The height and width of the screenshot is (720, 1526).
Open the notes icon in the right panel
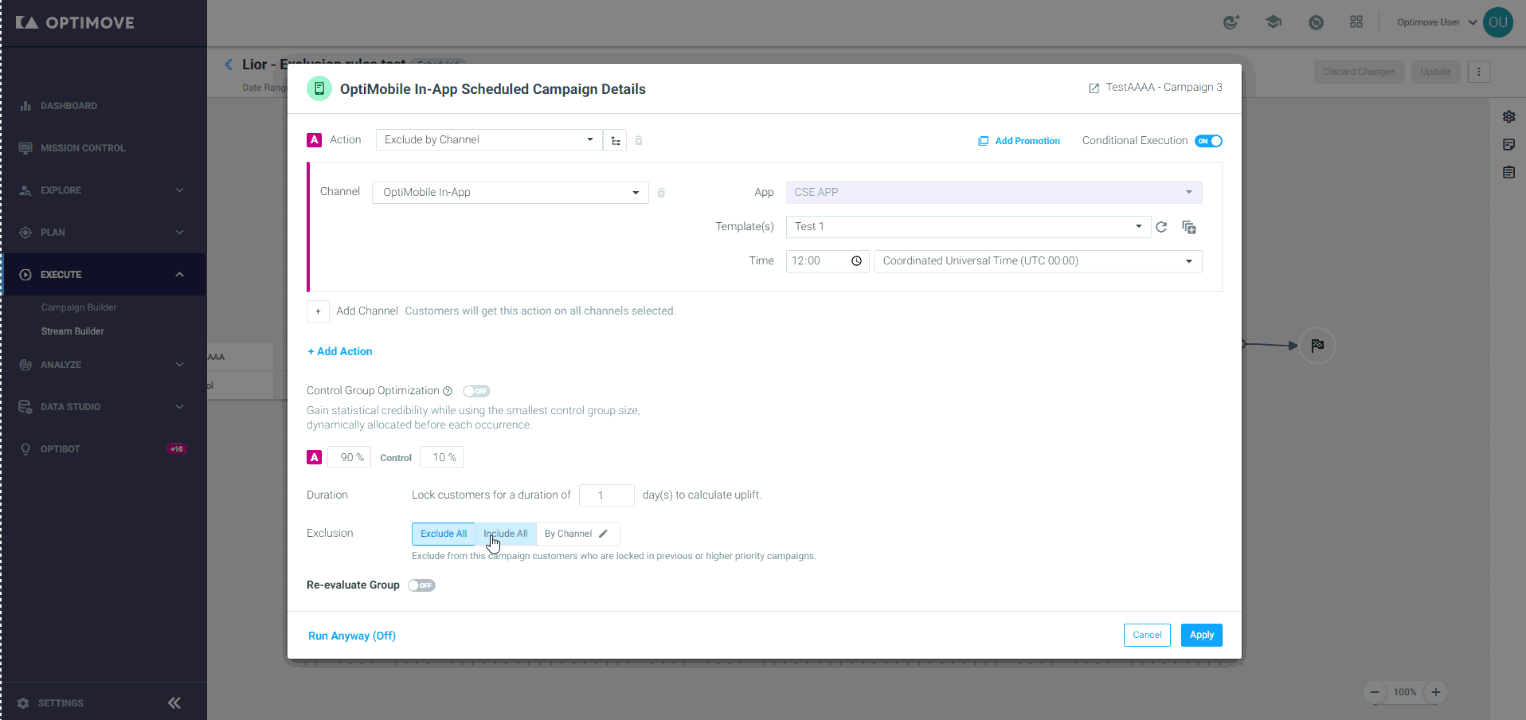click(1509, 145)
